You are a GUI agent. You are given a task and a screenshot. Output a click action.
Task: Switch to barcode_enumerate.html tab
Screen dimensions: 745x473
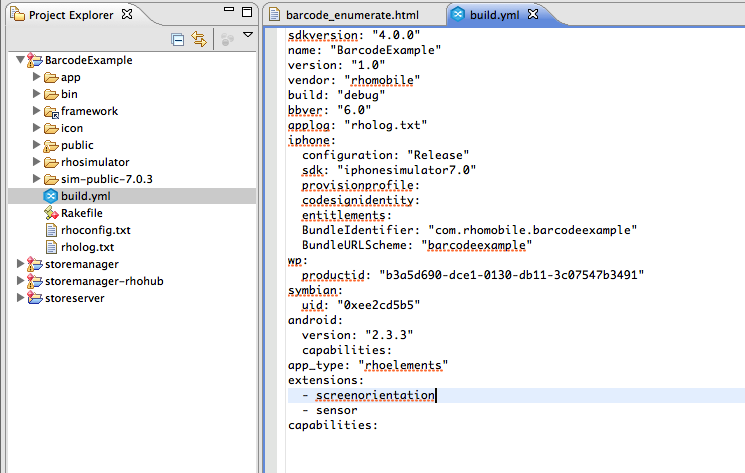pos(353,15)
